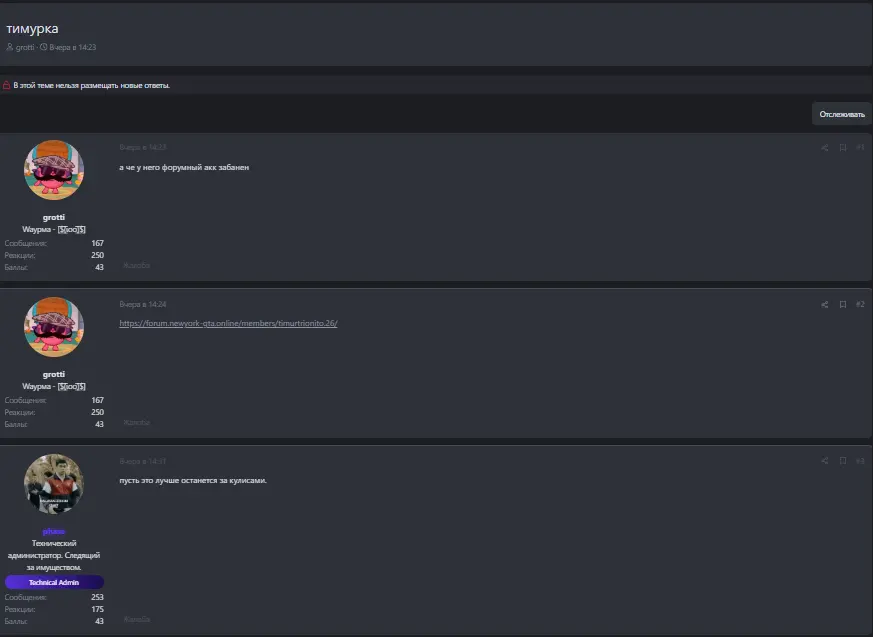873x637 pixels.
Task: Click username grotti under first post avatar
Action: pos(54,217)
